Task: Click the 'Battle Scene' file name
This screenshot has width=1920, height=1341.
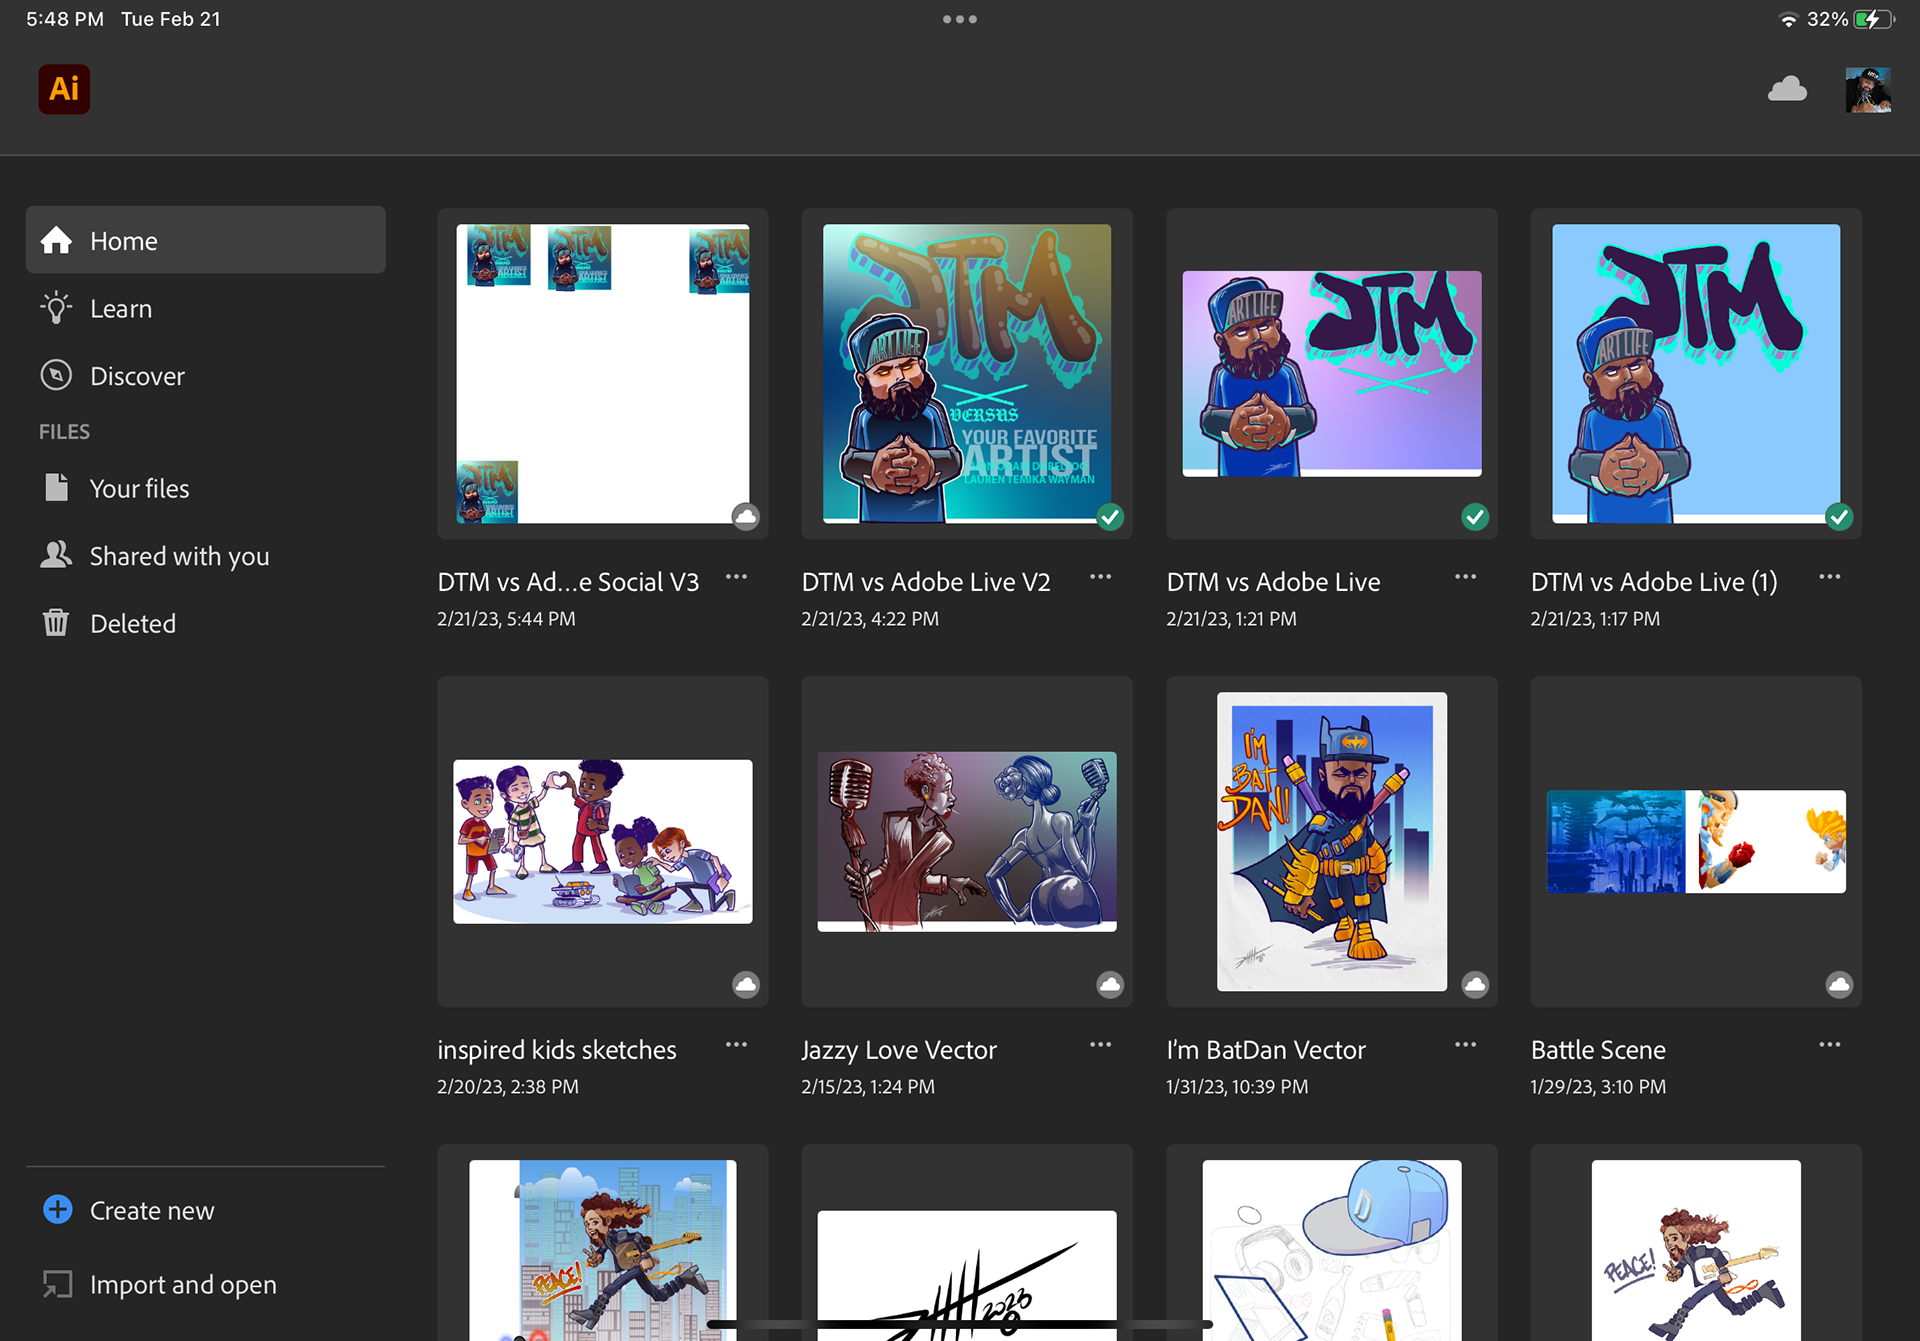Action: pos(1598,1050)
